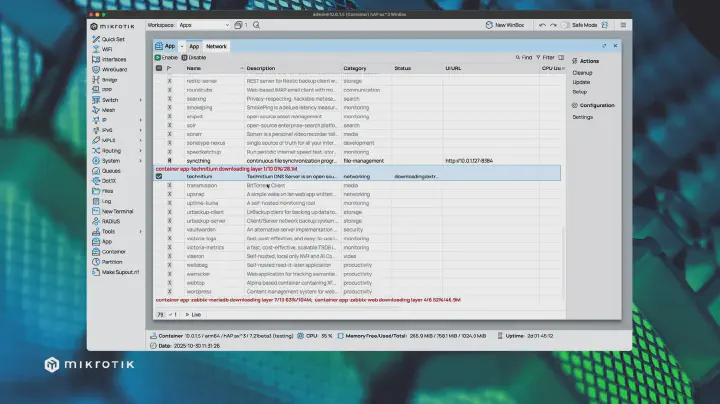Open Quick Set from the sidebar
Image resolution: width=720 pixels, height=404 pixels.
pos(108,39)
